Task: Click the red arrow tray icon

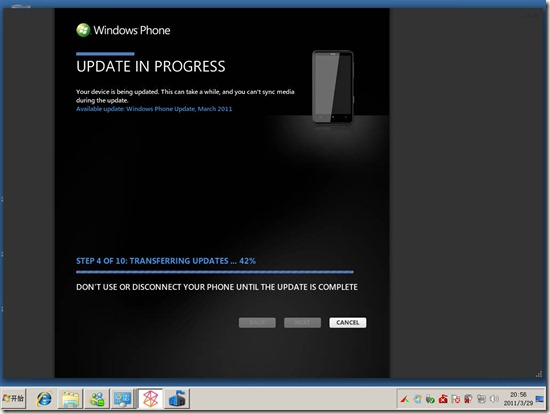Action: [405, 399]
